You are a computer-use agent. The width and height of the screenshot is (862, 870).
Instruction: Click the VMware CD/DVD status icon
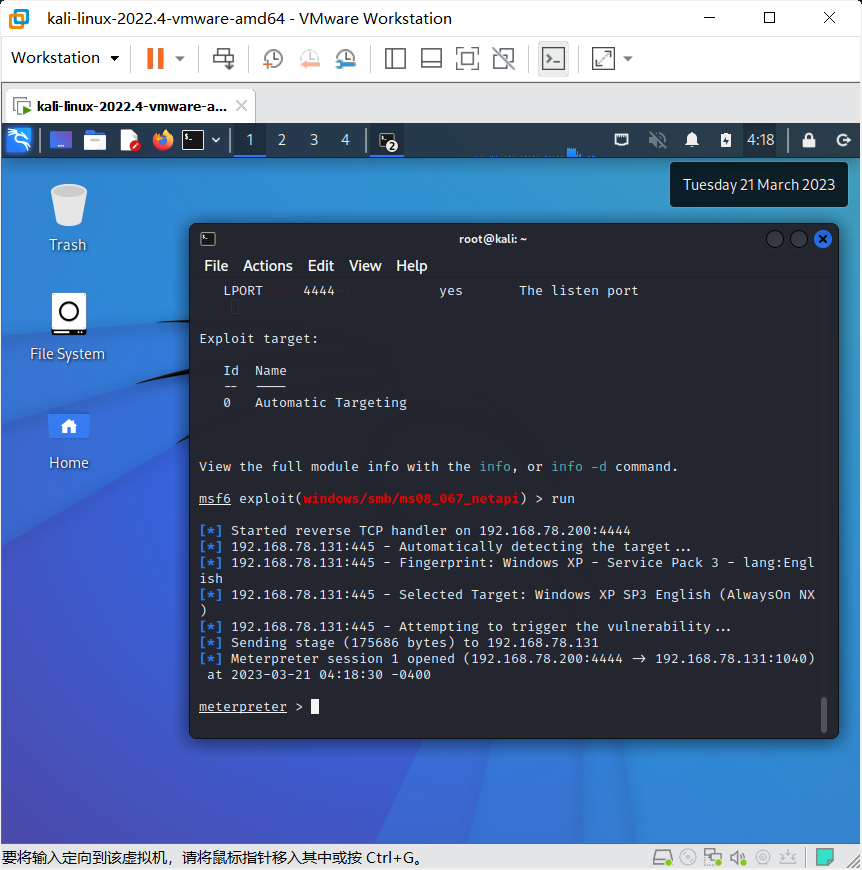688,857
